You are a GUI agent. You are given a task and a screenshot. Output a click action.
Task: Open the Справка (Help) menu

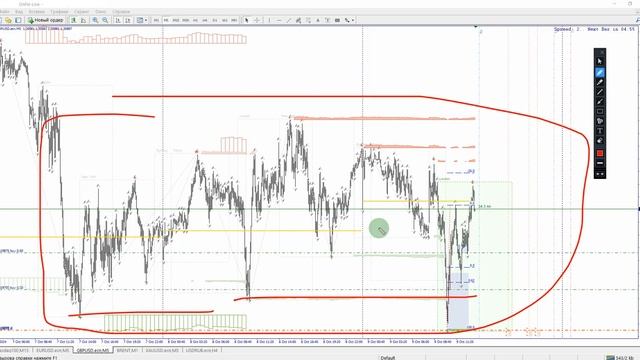click(x=121, y=12)
